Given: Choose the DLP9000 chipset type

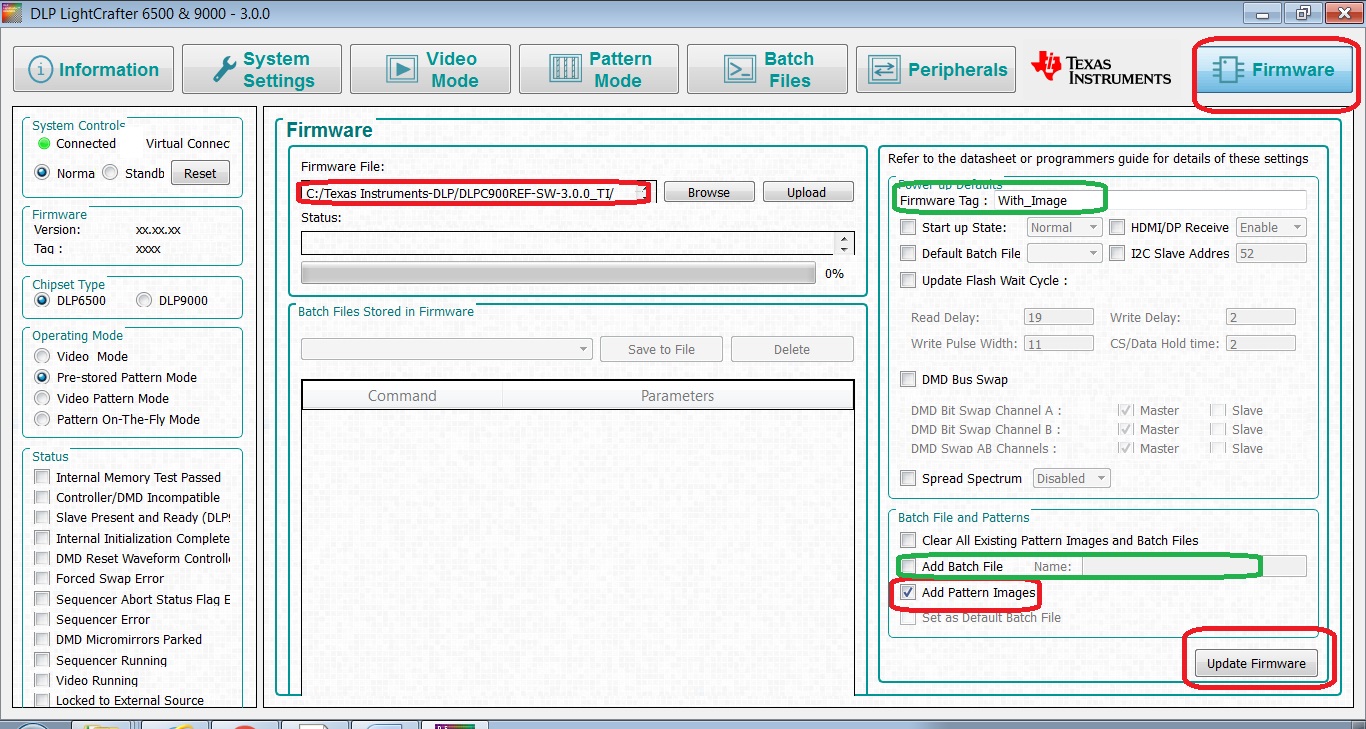Looking at the screenshot, I should click(x=143, y=300).
